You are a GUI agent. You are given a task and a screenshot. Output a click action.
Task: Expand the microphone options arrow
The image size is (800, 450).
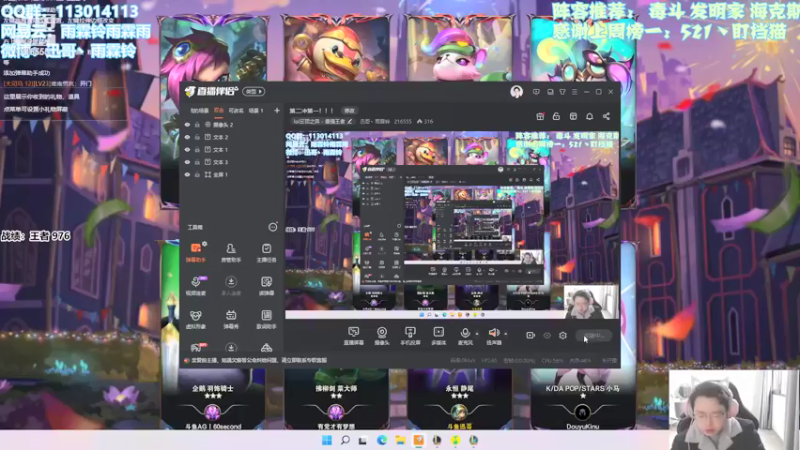477,334
